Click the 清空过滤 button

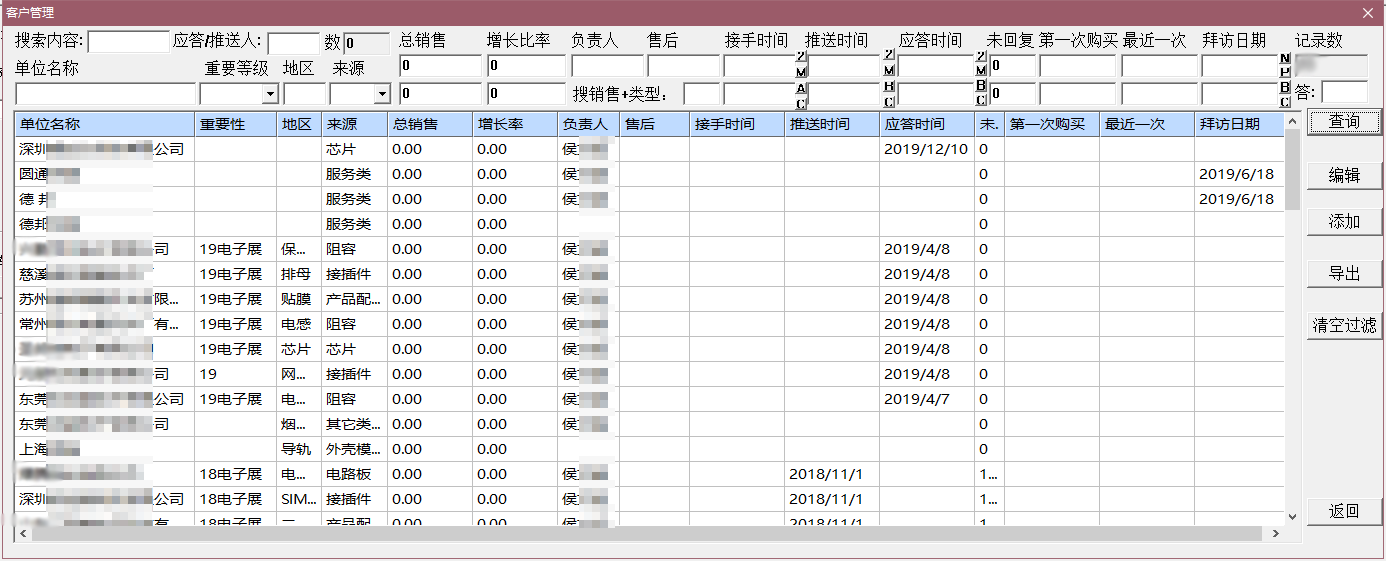click(1344, 325)
